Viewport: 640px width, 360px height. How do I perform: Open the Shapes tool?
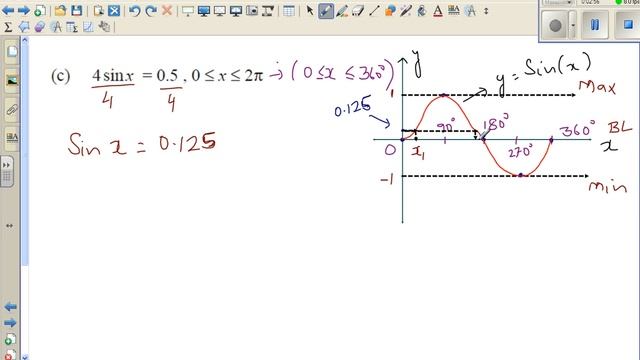click(390, 11)
